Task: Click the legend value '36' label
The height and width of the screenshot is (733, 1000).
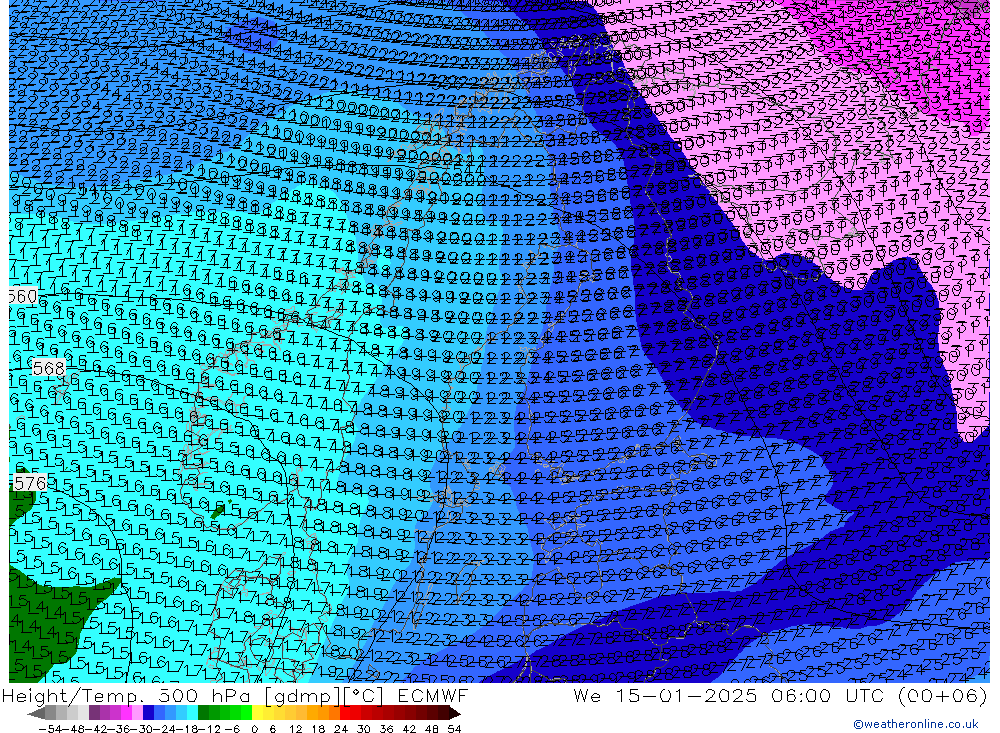Action: coord(386,729)
